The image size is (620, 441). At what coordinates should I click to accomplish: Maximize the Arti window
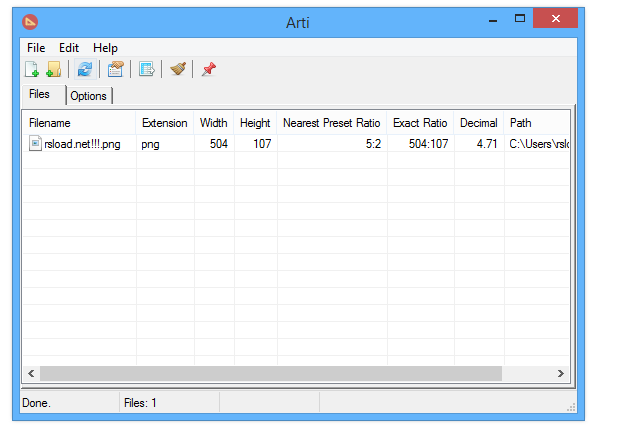point(520,19)
